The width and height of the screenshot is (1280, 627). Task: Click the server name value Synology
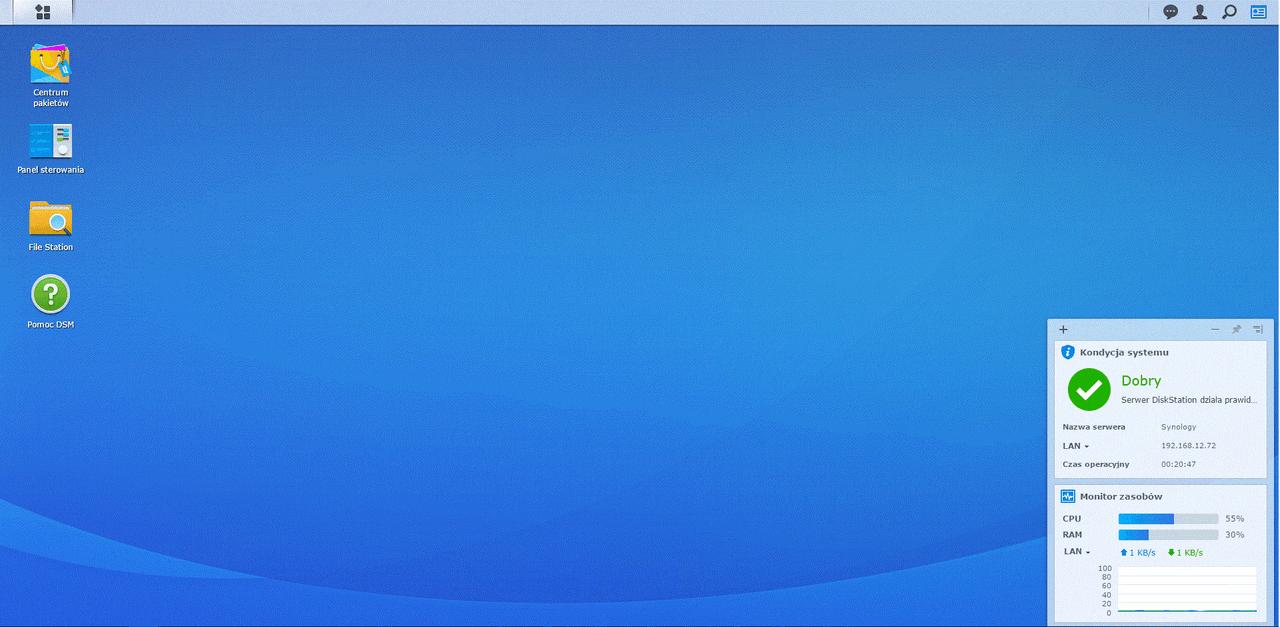click(x=1178, y=427)
